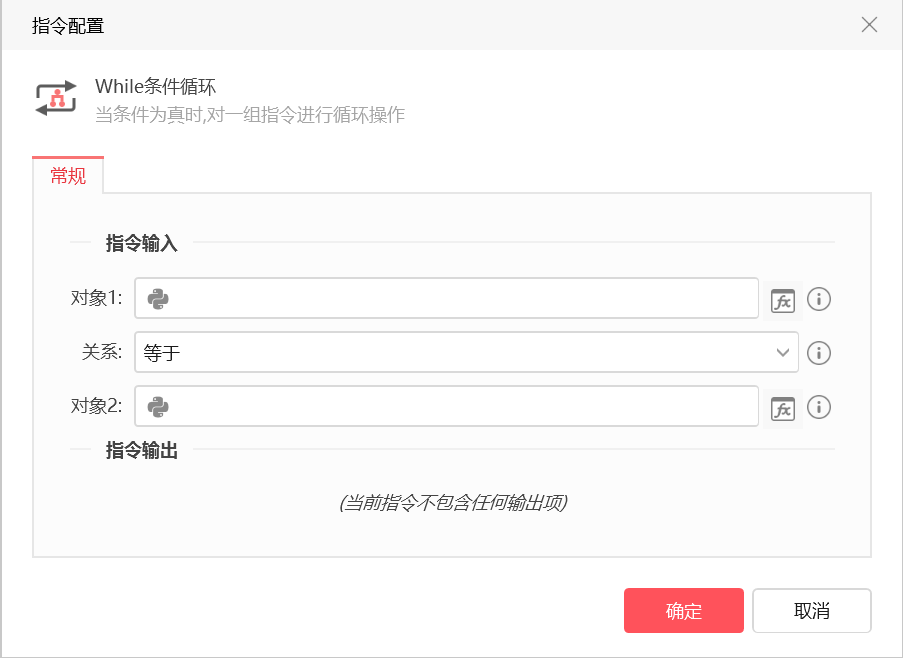This screenshot has width=903, height=658.
Task: Switch to the 常规 tab
Action: (68, 175)
